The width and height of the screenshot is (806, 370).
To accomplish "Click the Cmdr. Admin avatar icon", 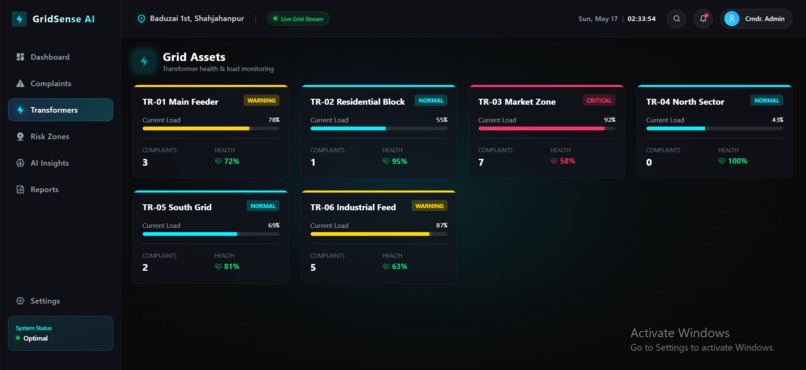I will pyautogui.click(x=731, y=19).
